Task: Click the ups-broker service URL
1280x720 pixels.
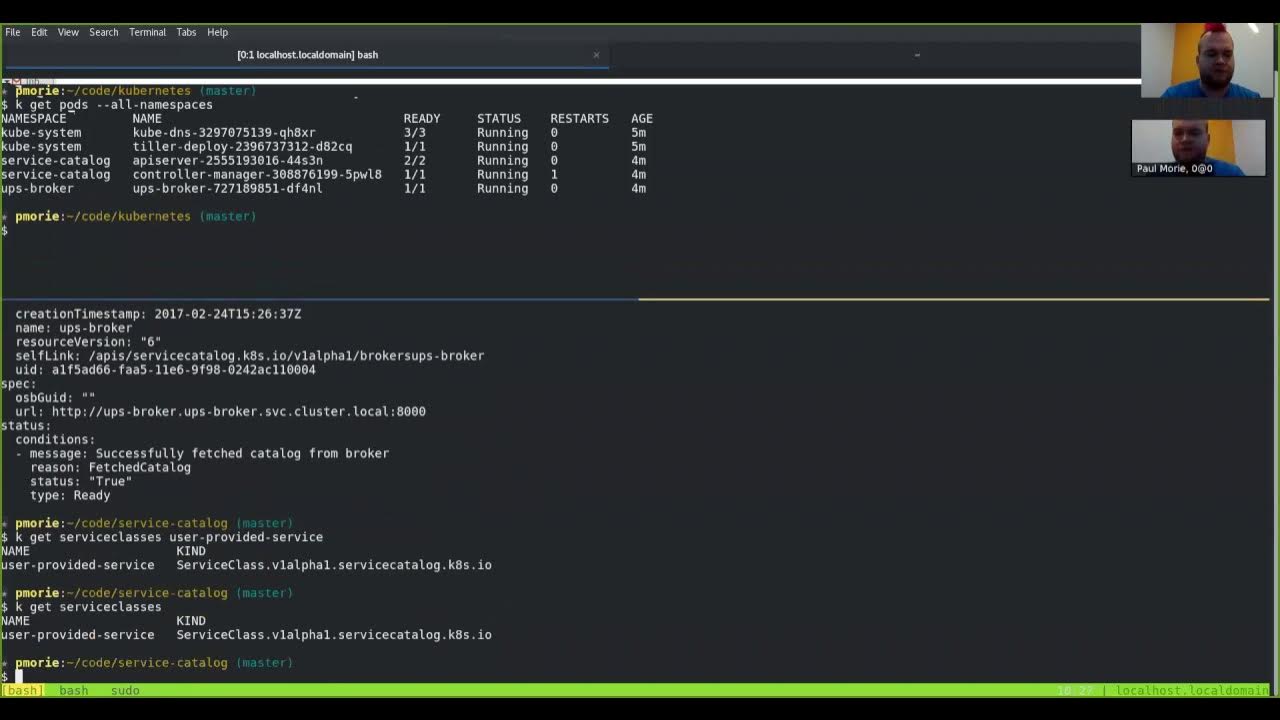Action: [279, 411]
